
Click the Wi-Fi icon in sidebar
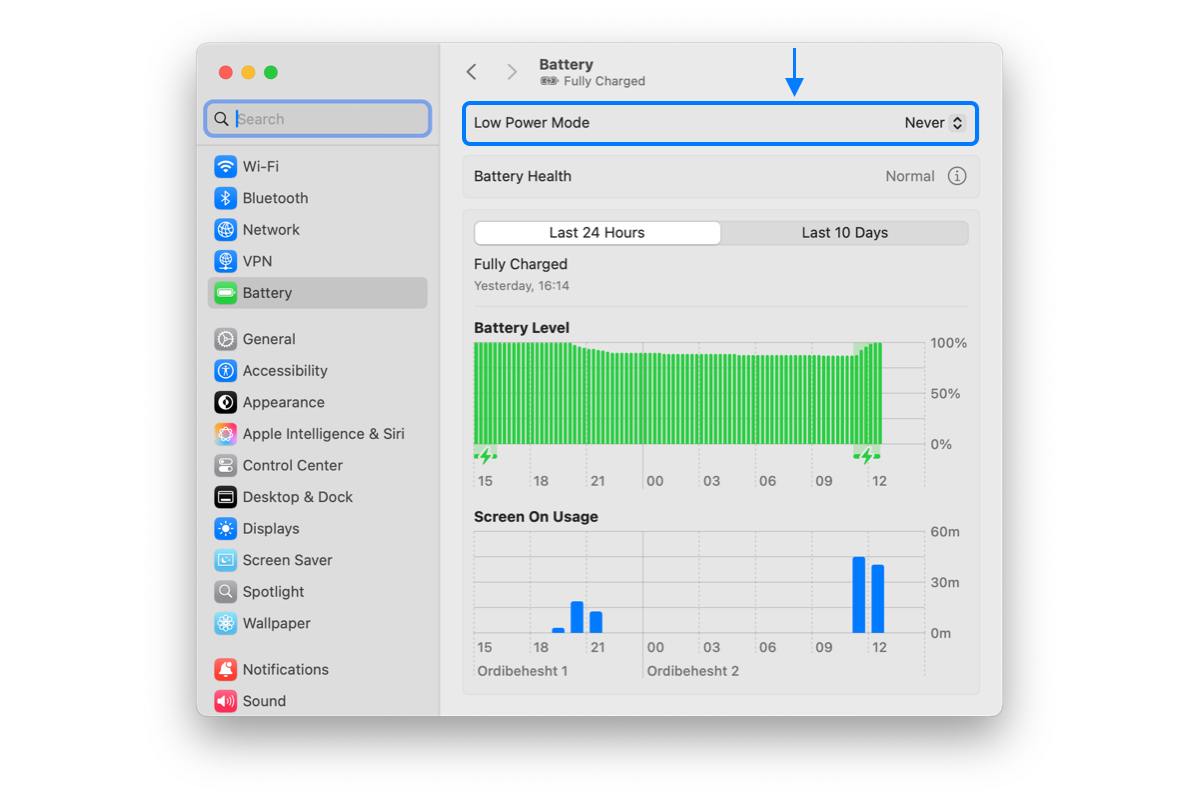coord(226,166)
